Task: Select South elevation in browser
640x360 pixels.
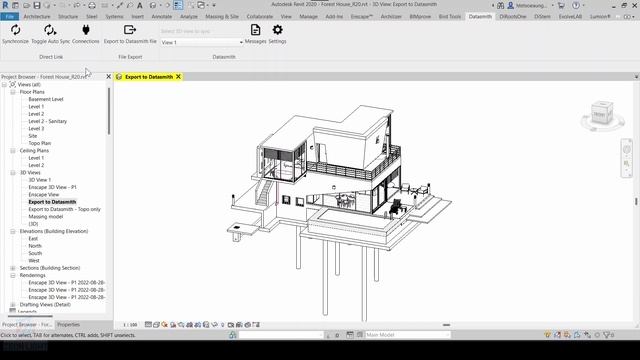Action: click(x=35, y=253)
